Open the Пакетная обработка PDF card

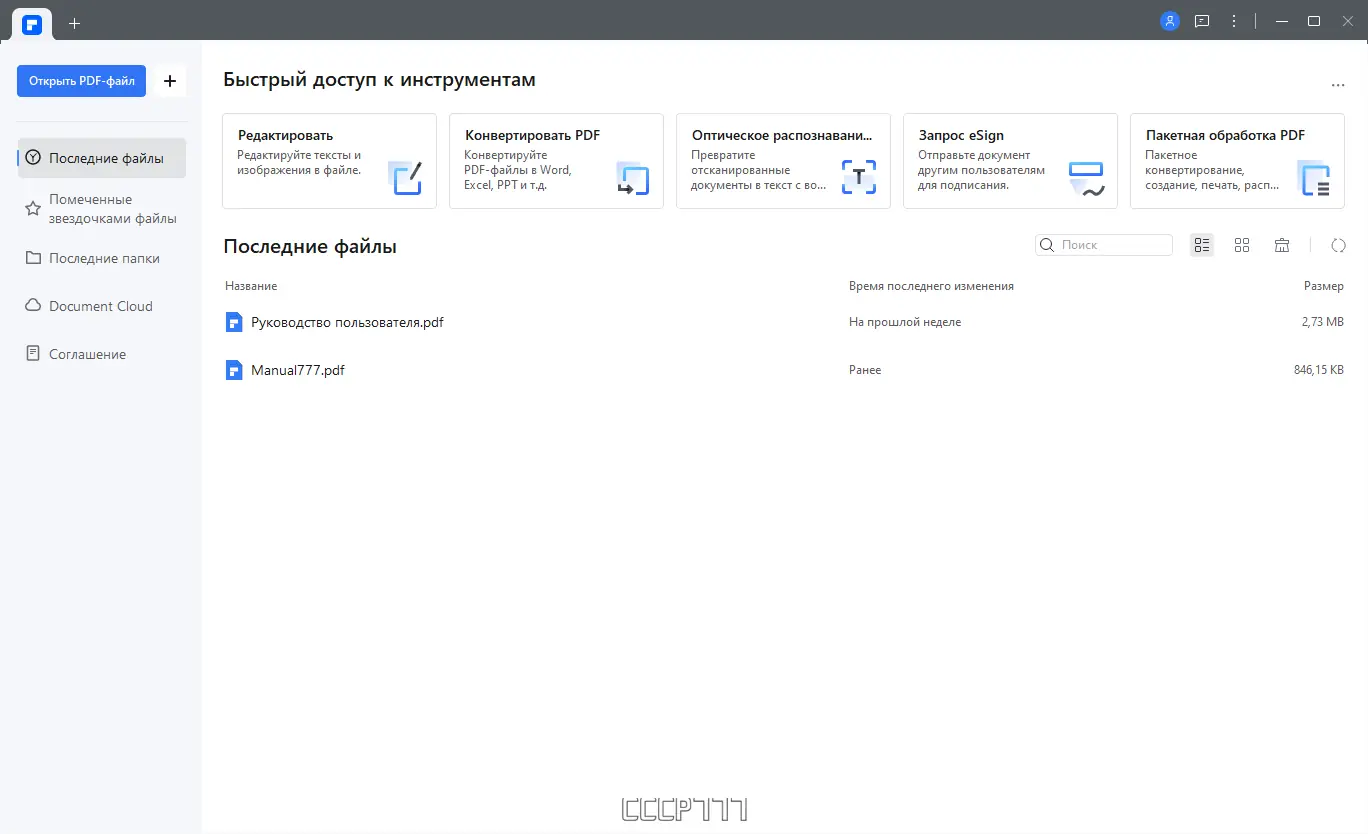1237,161
